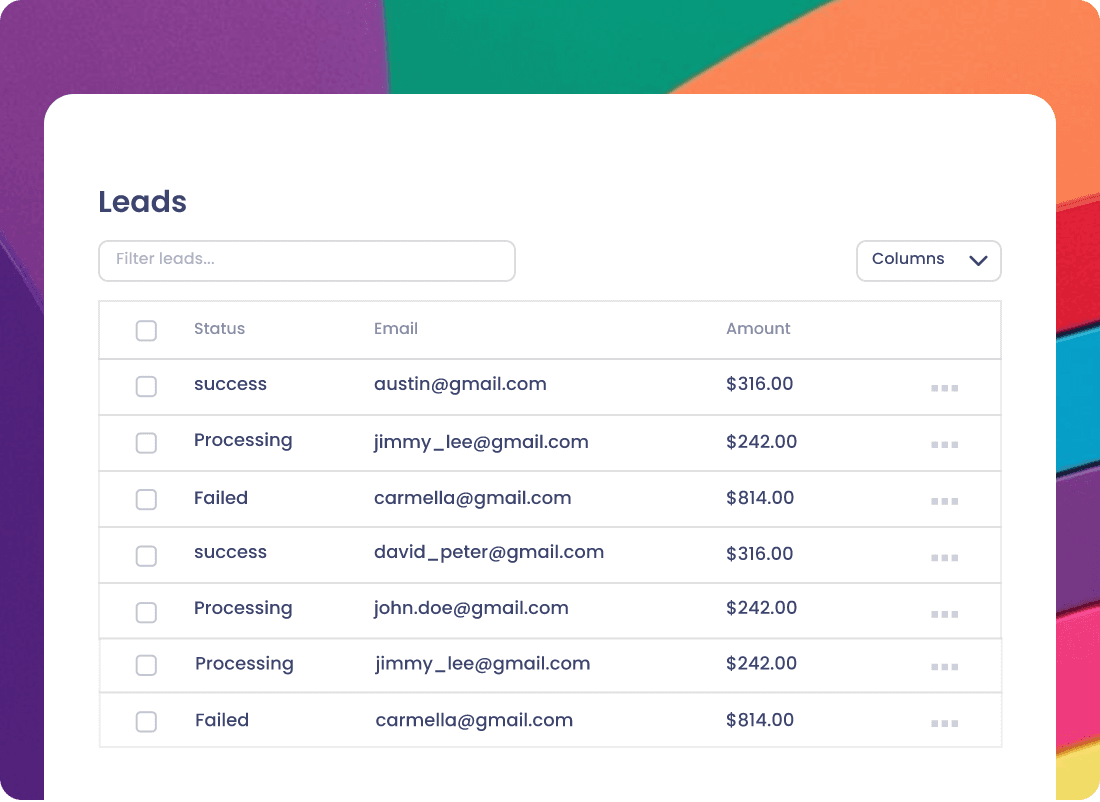Open three-dot menu for second jimmy_lee@gmail.com row

click(944, 667)
